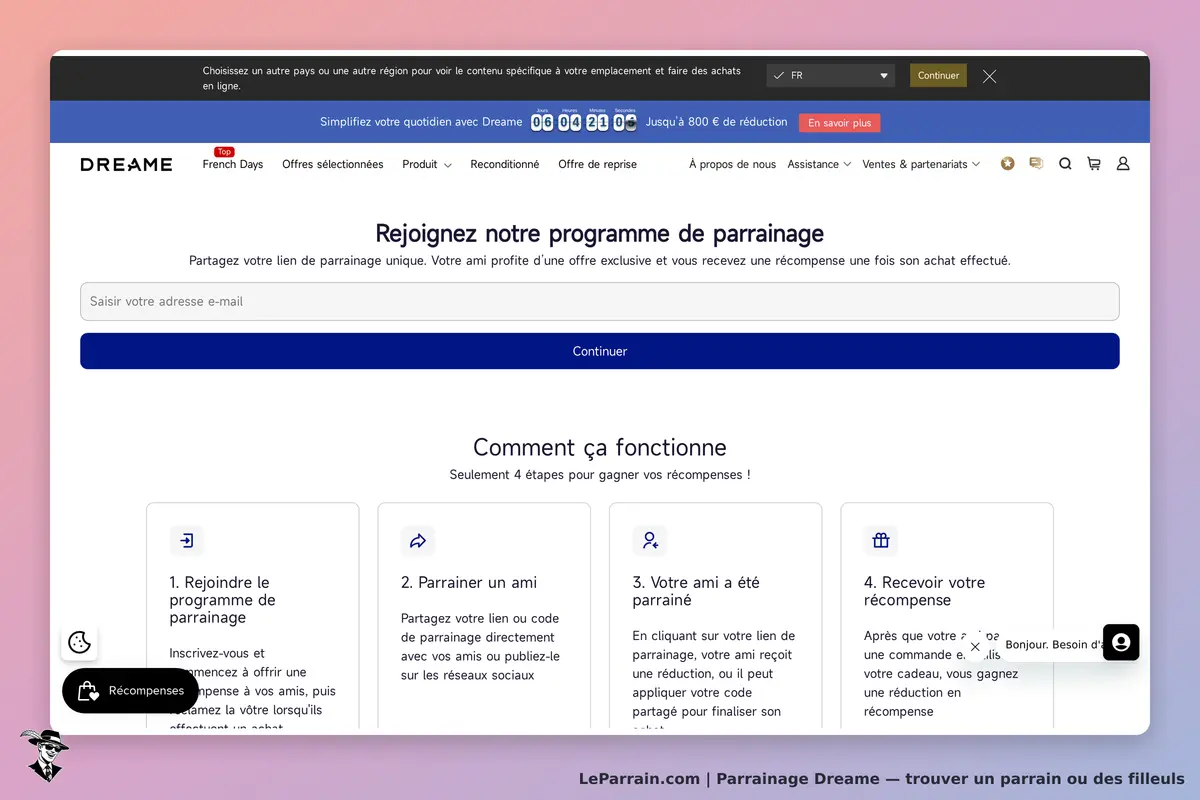Image resolution: width=1200 pixels, height=800 pixels.
Task: Click the share arrow icon in step 2
Action: 418,541
